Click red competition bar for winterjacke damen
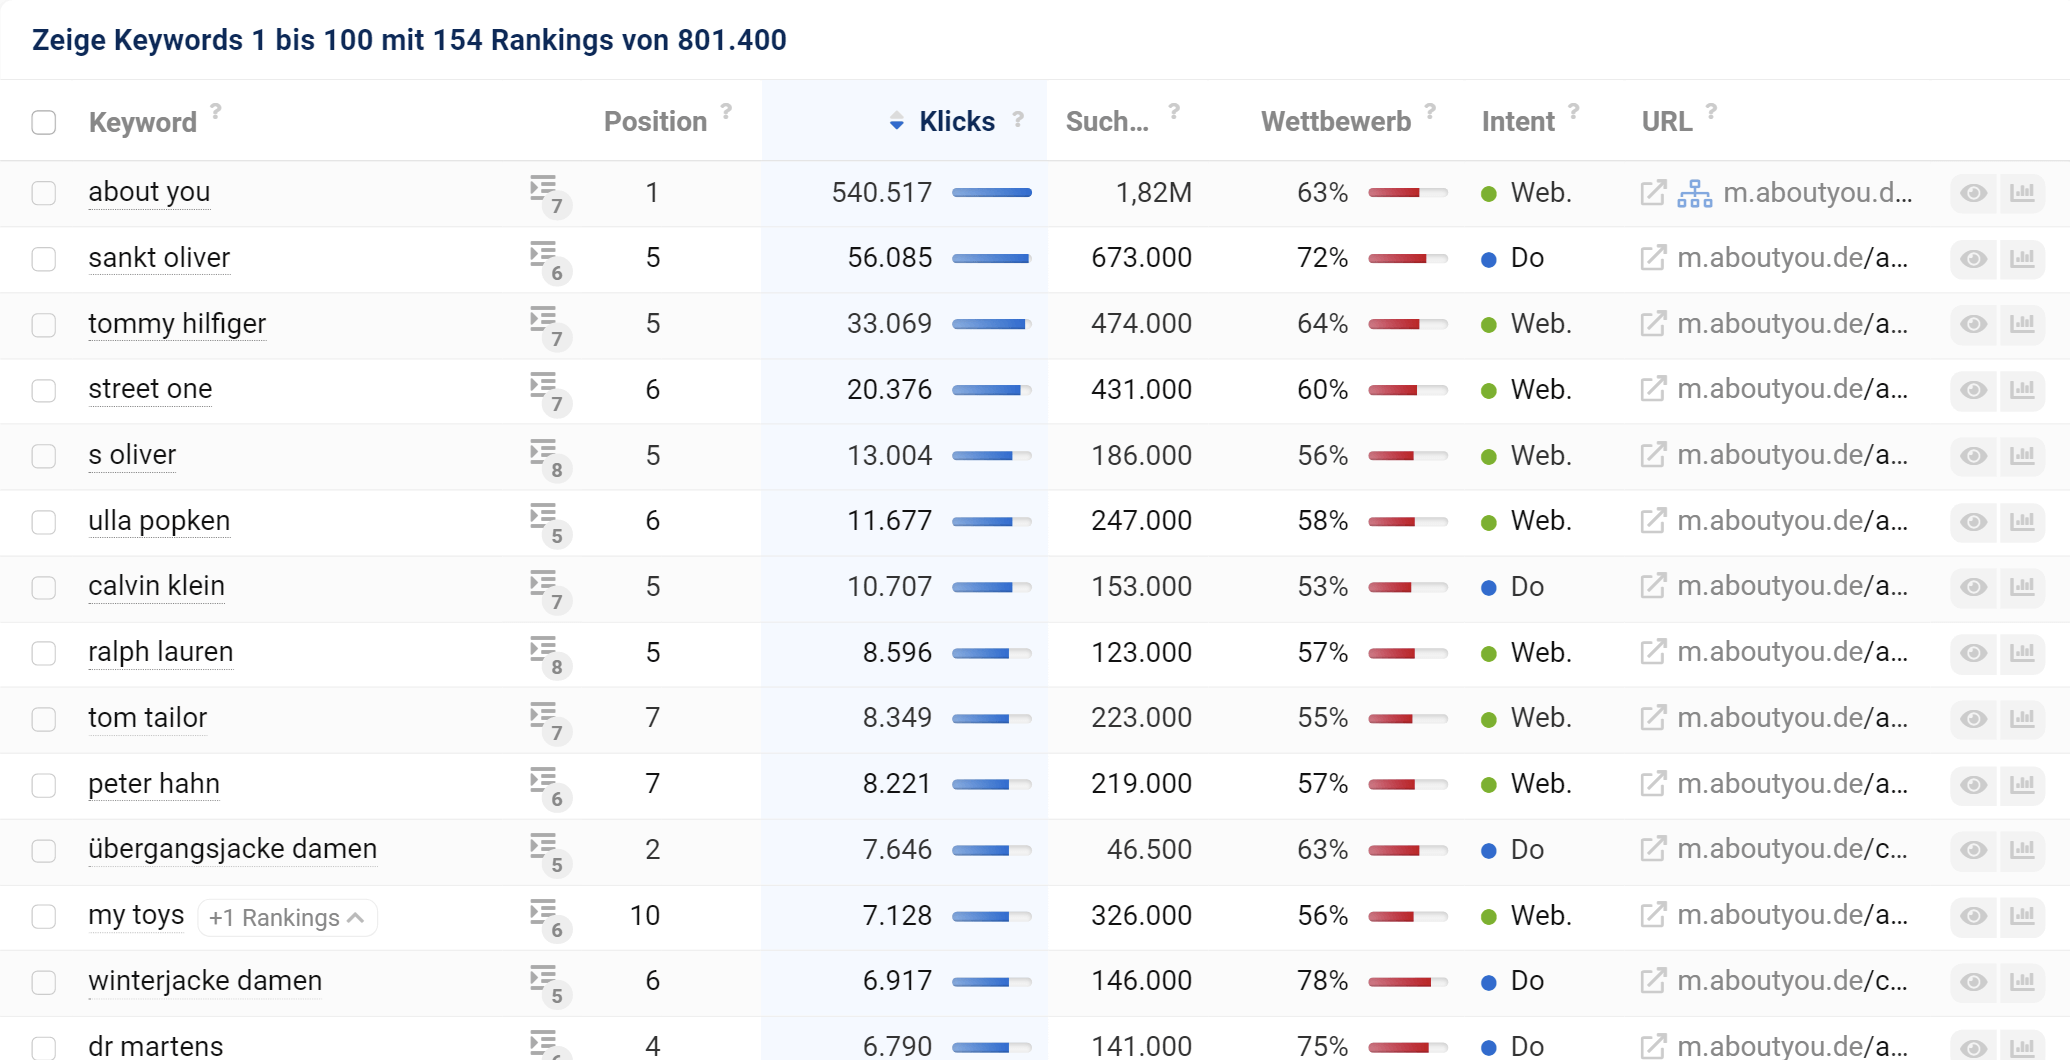The image size is (2070, 1060). point(1407,981)
